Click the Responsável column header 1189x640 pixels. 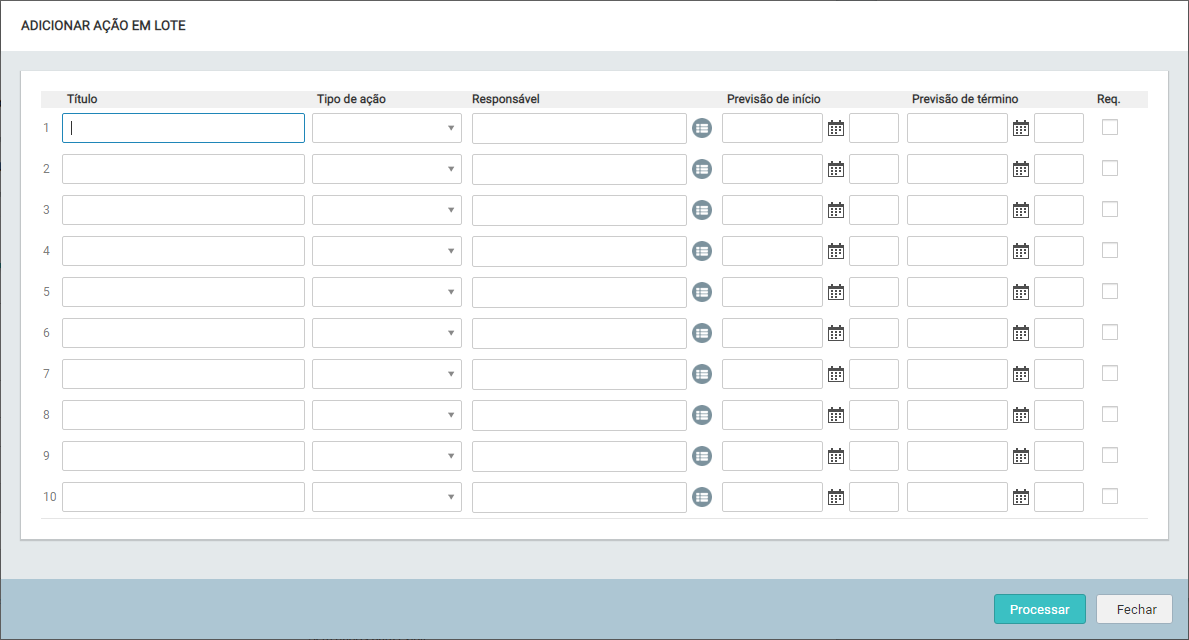(x=506, y=99)
